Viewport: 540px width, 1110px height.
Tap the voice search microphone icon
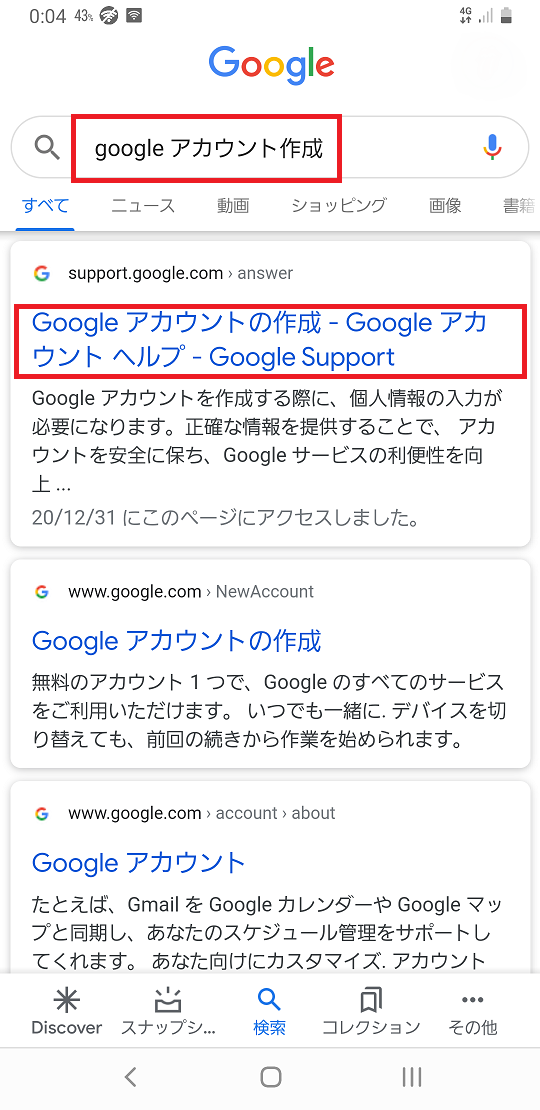coord(493,147)
